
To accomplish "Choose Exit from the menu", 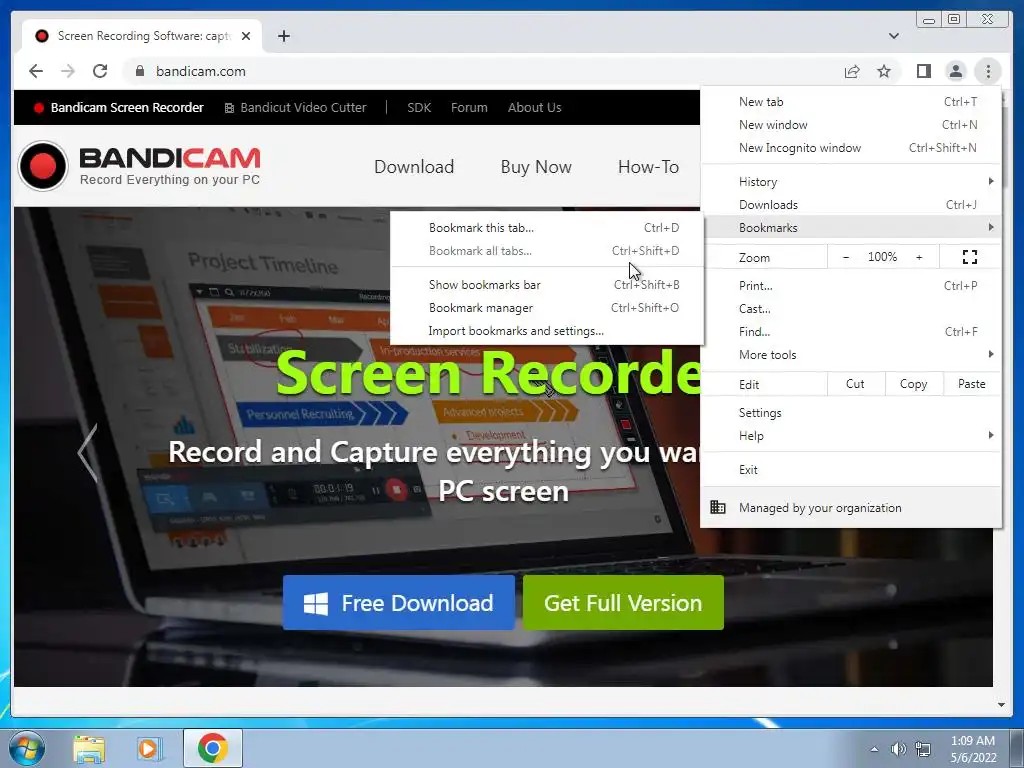I will point(850,470).
